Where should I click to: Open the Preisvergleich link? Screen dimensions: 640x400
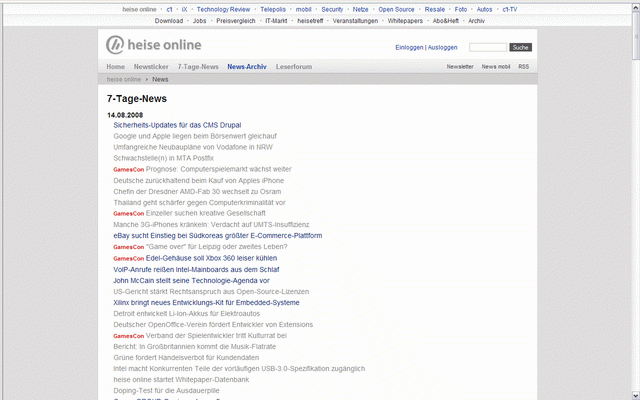point(236,21)
